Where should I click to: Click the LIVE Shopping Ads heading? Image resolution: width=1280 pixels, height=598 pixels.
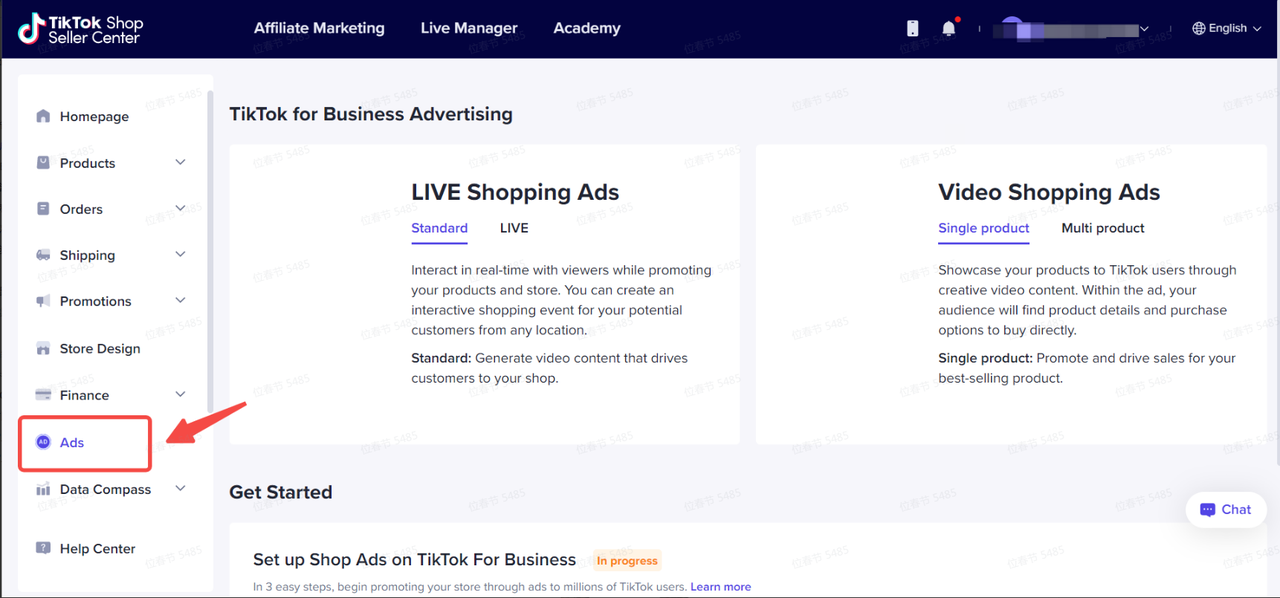515,192
